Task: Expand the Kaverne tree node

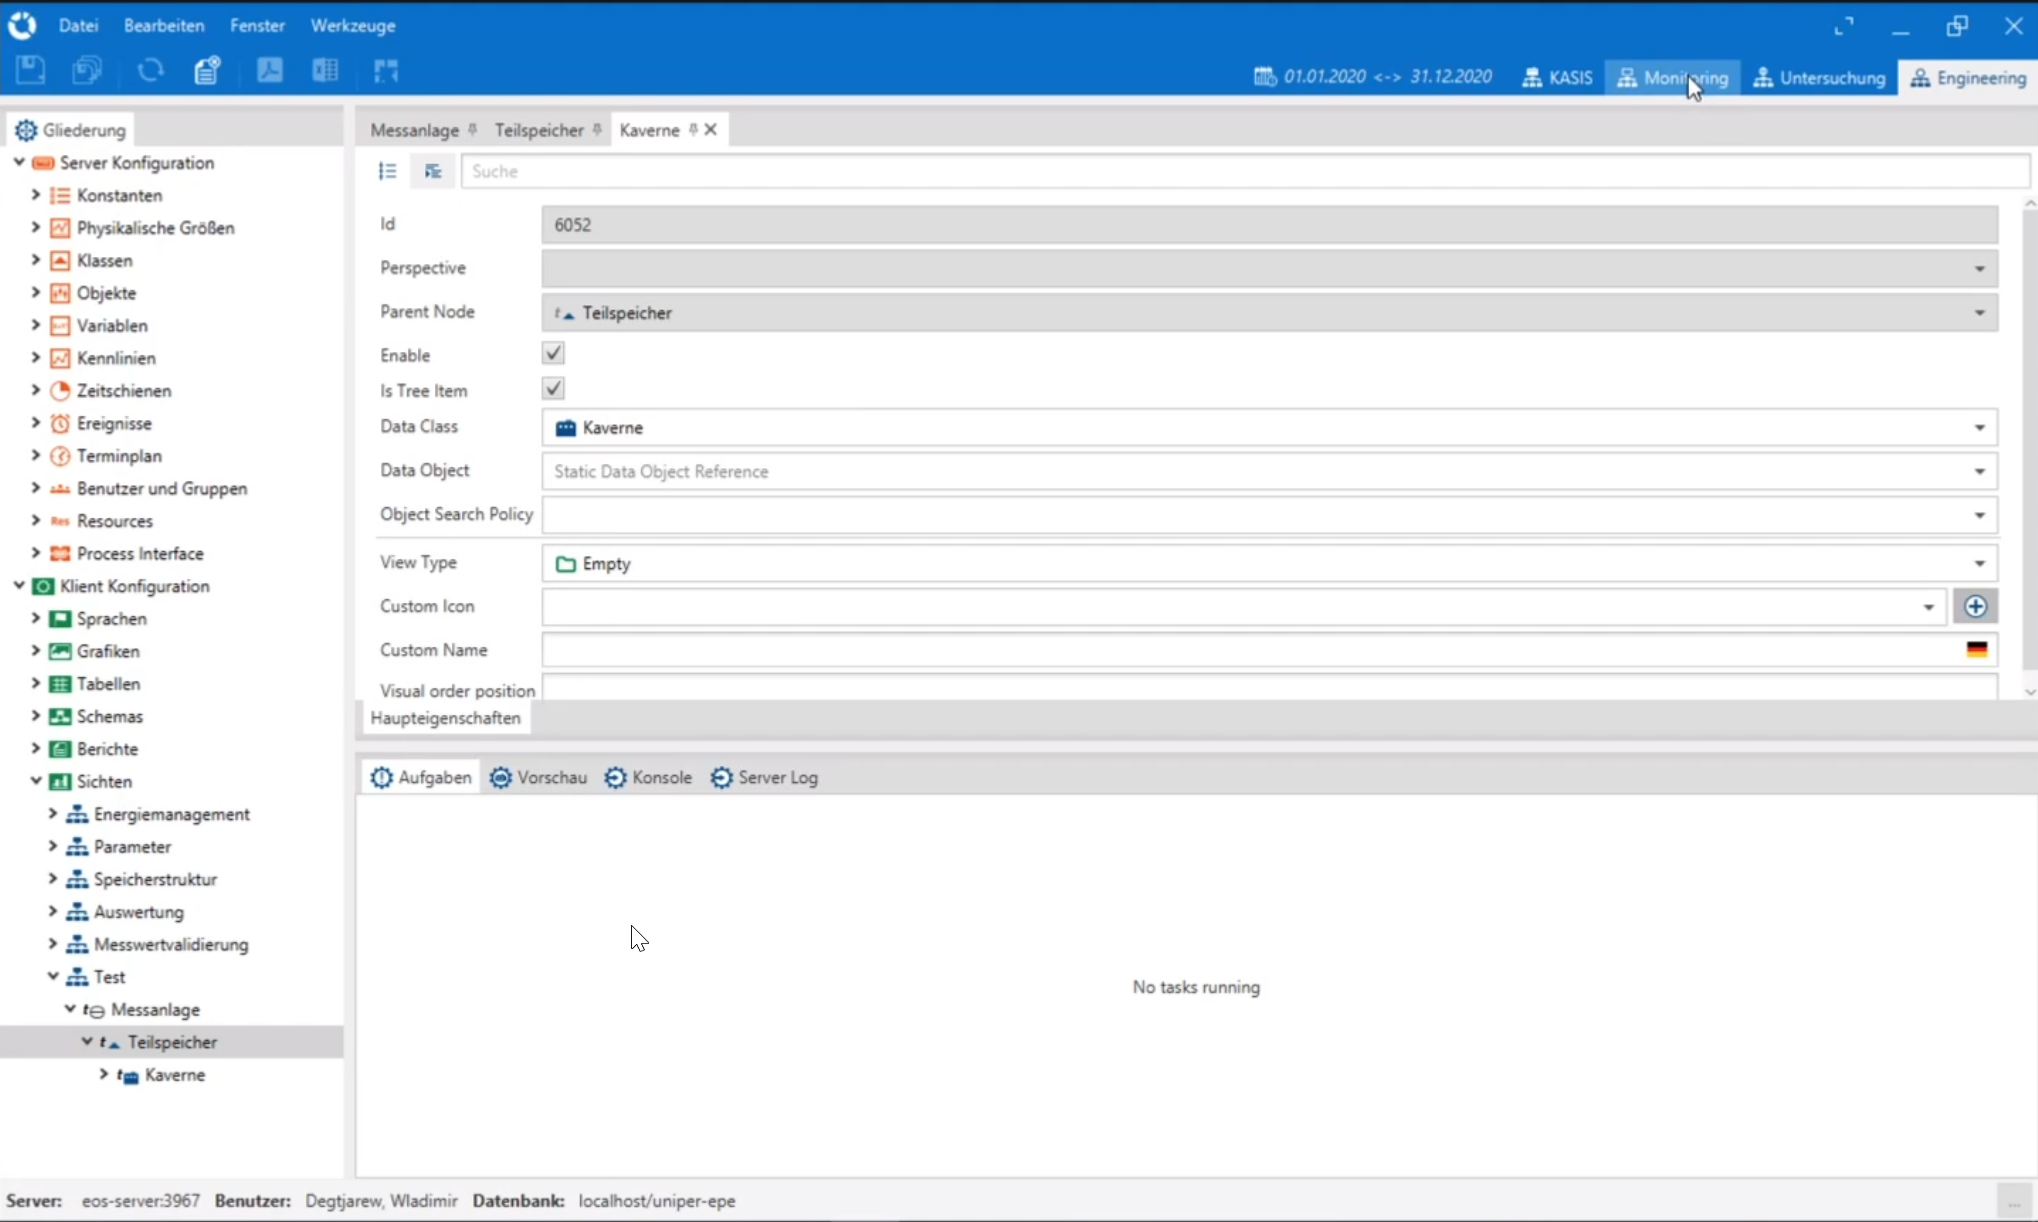Action: tap(104, 1075)
